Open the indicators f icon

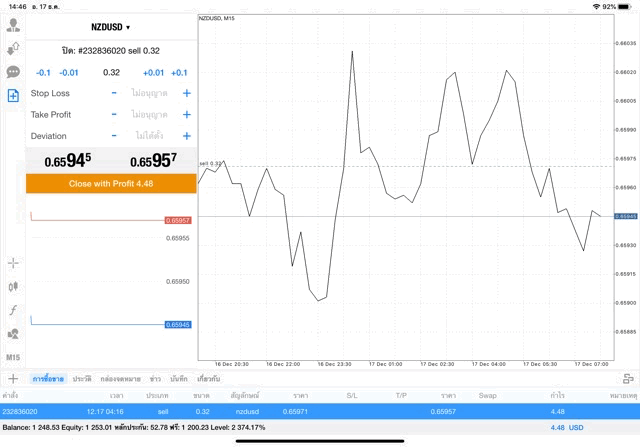[13, 310]
